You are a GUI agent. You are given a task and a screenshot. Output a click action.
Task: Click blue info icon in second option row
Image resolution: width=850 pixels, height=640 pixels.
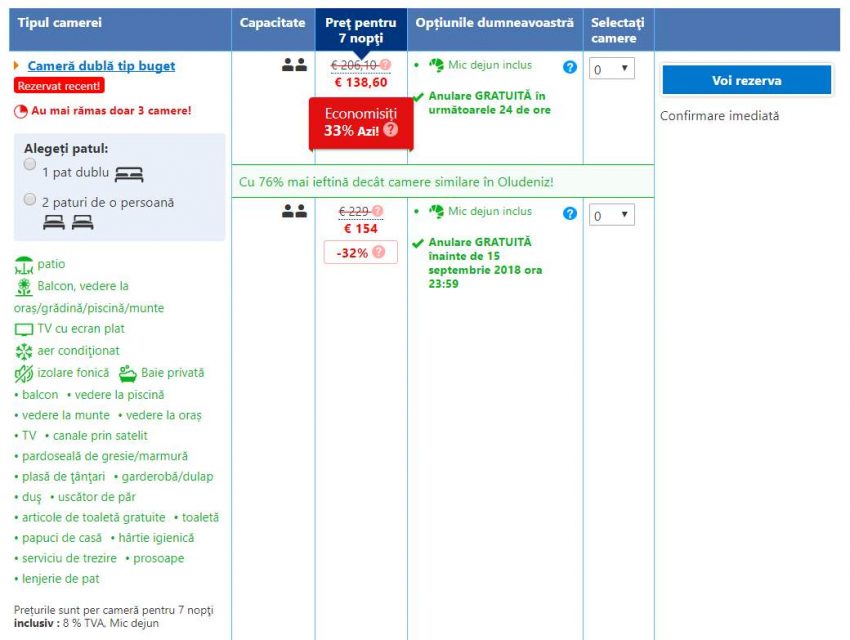click(x=570, y=213)
